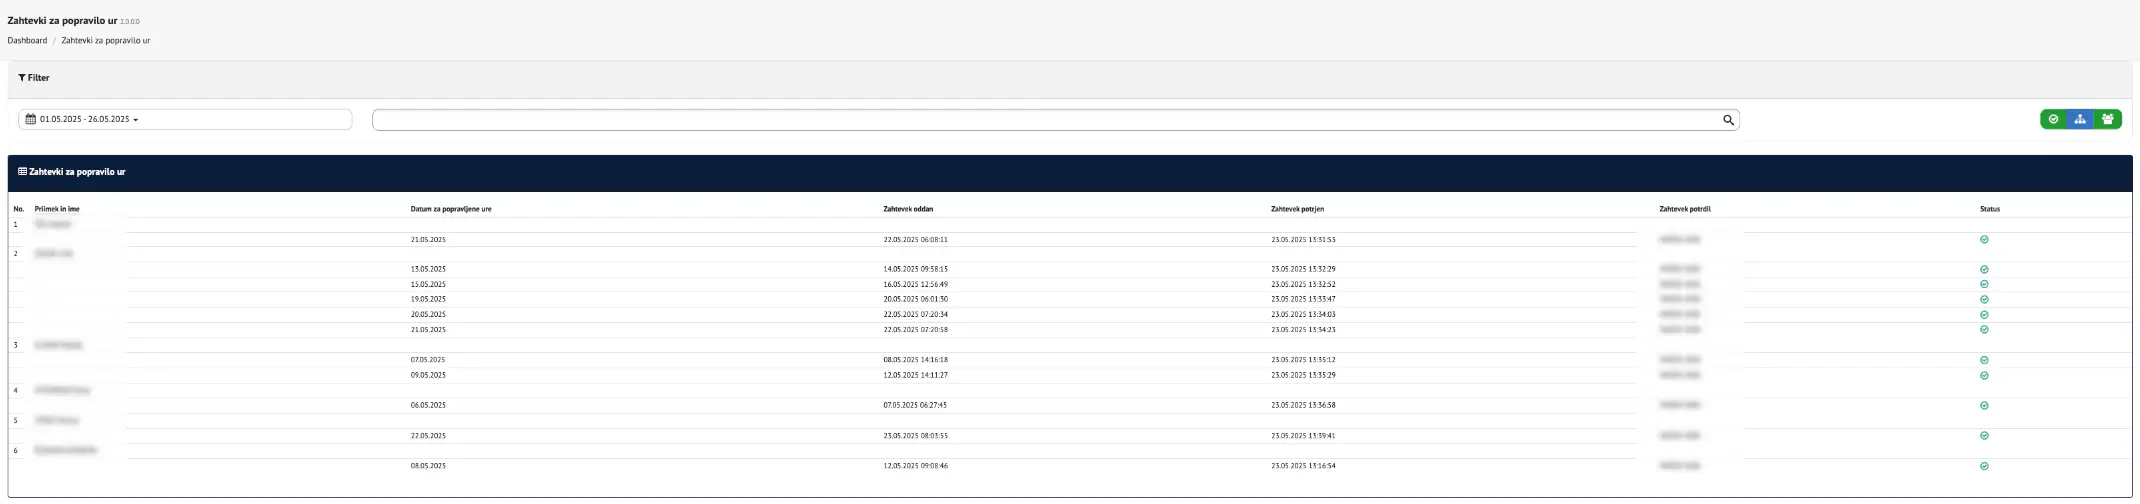This screenshot has height=504, width=2140.
Task: Click the Status column header
Action: [x=1989, y=209]
